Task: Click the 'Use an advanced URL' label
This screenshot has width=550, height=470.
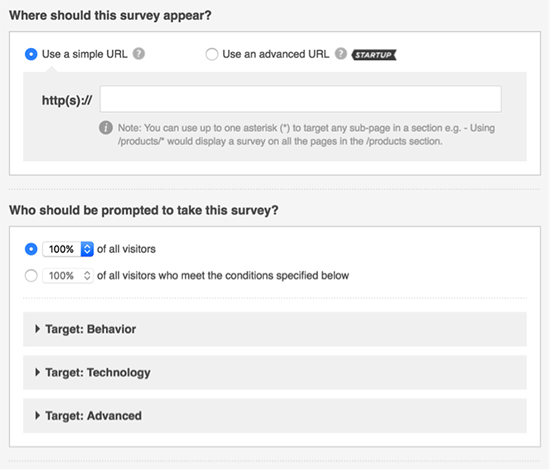Action: click(276, 54)
